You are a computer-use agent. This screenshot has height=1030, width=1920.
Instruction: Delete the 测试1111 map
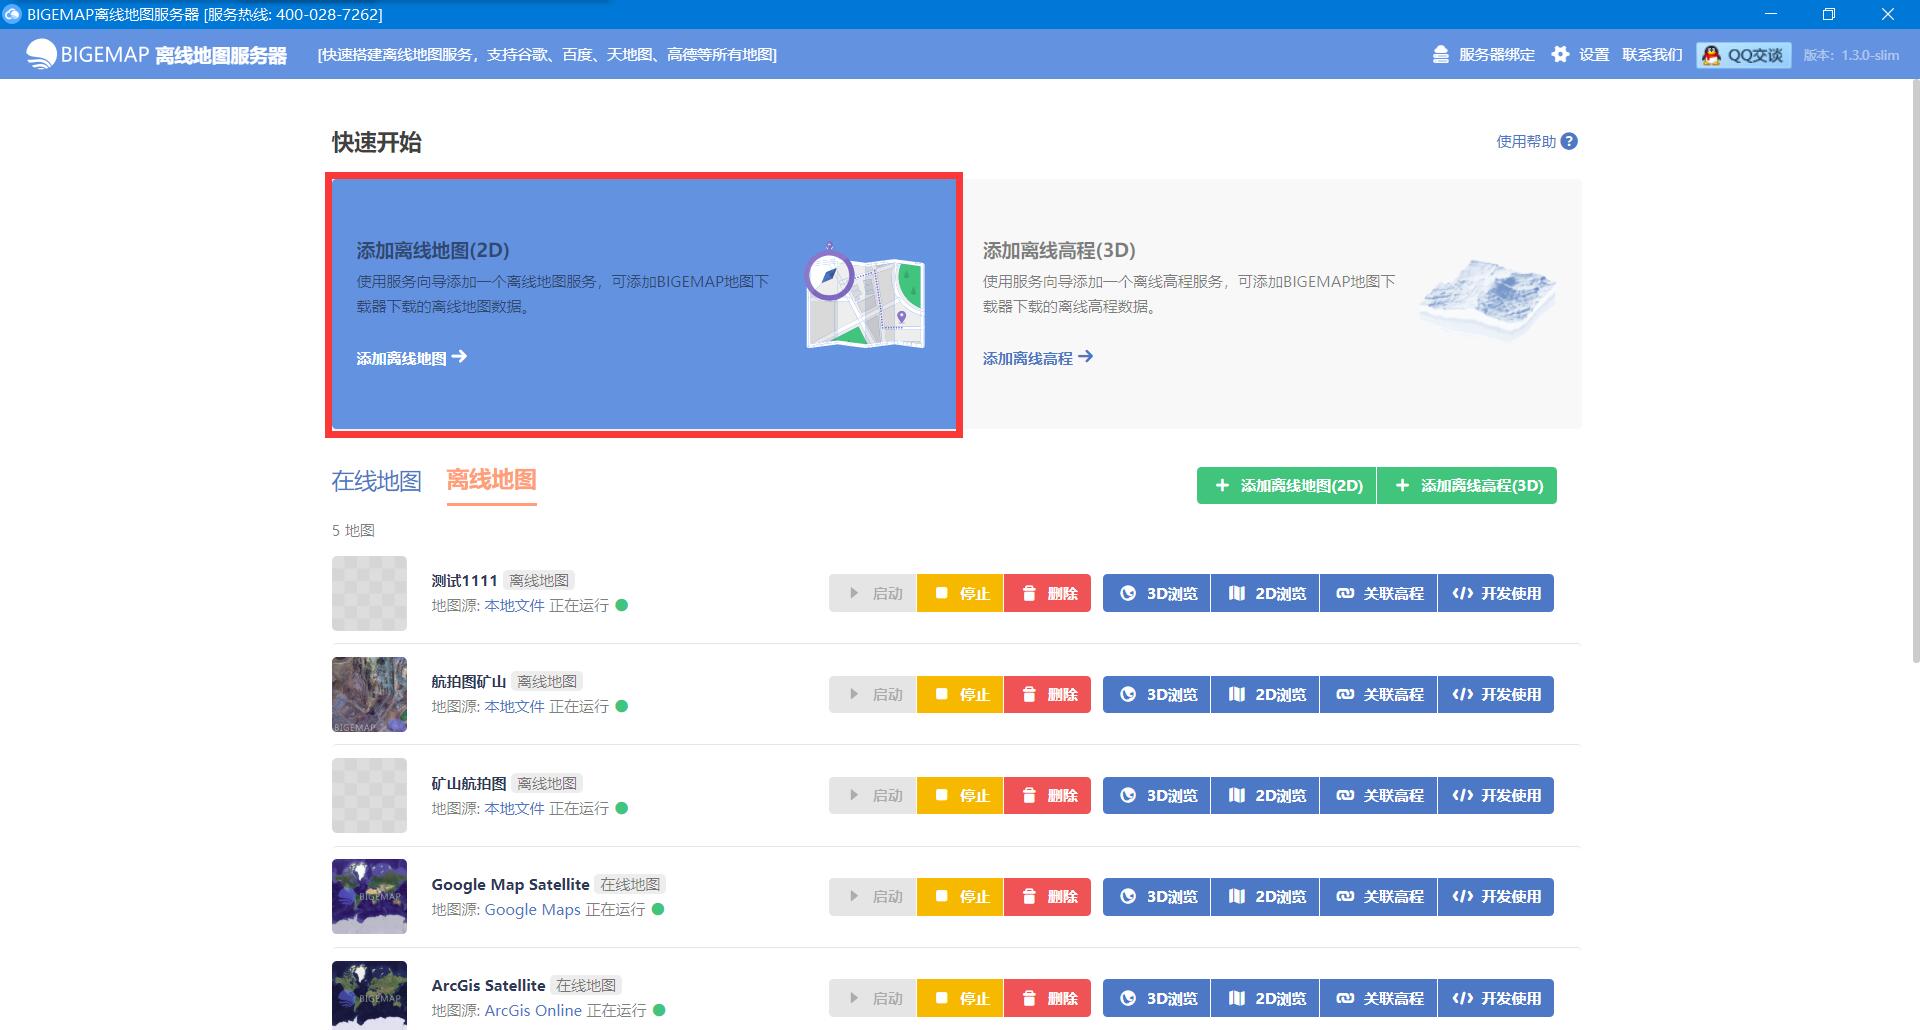pos(1047,593)
